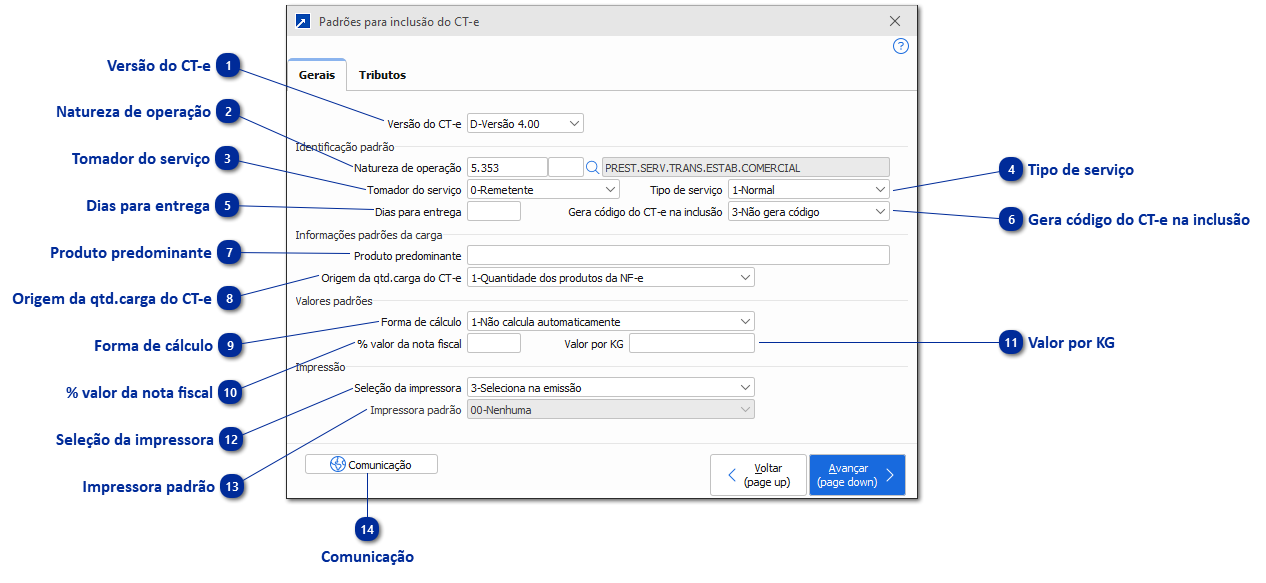Click numbered callout marker 14
This screenshot has width=1266, height=583.
click(x=367, y=529)
